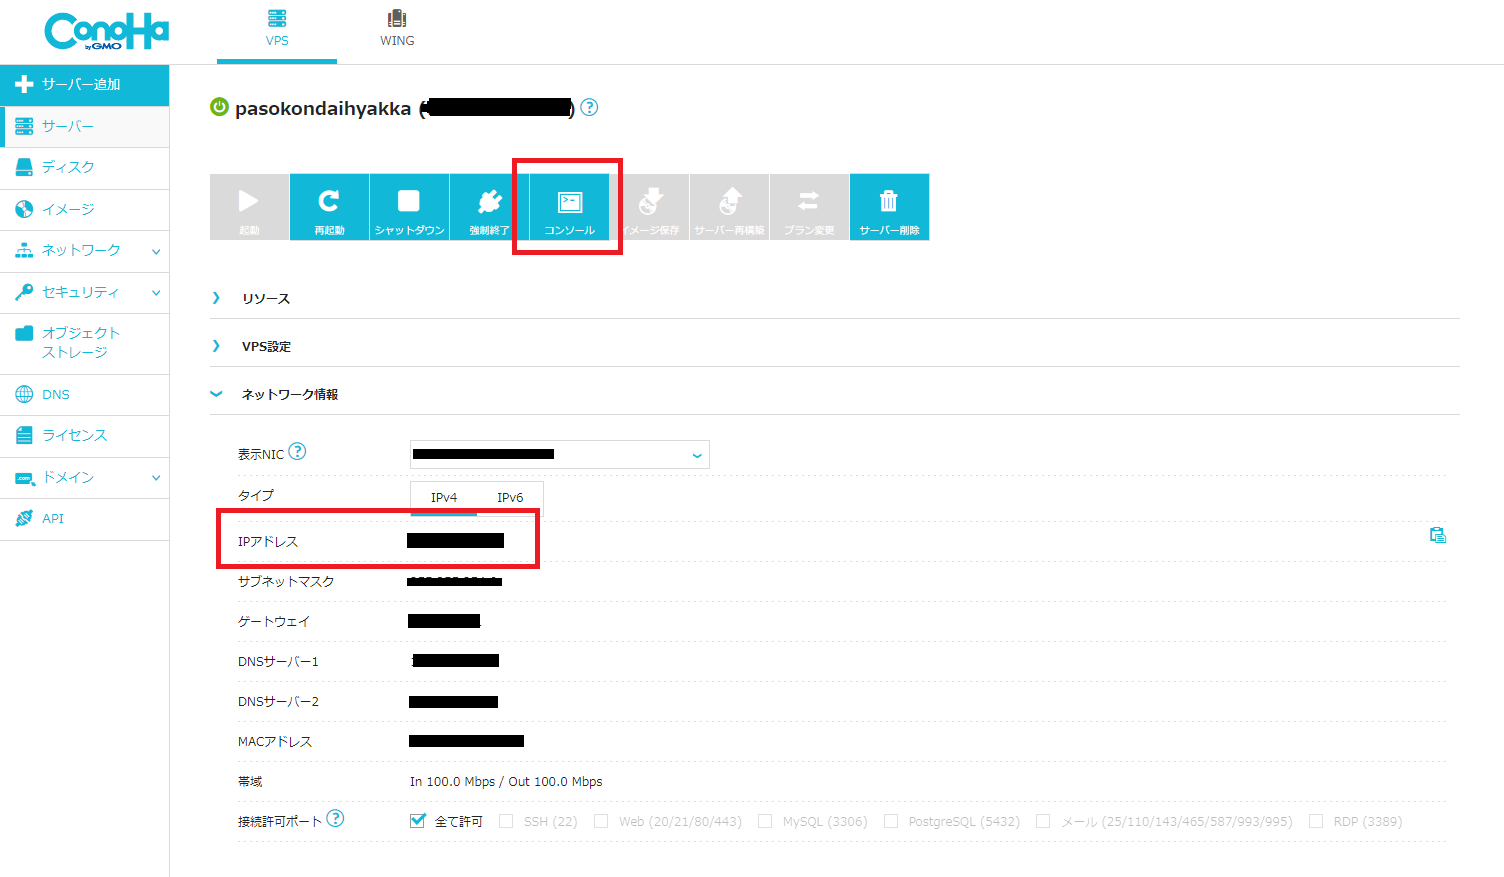Click the 再起動 (restart) icon
Image resolution: width=1504 pixels, height=877 pixels.
pos(329,202)
